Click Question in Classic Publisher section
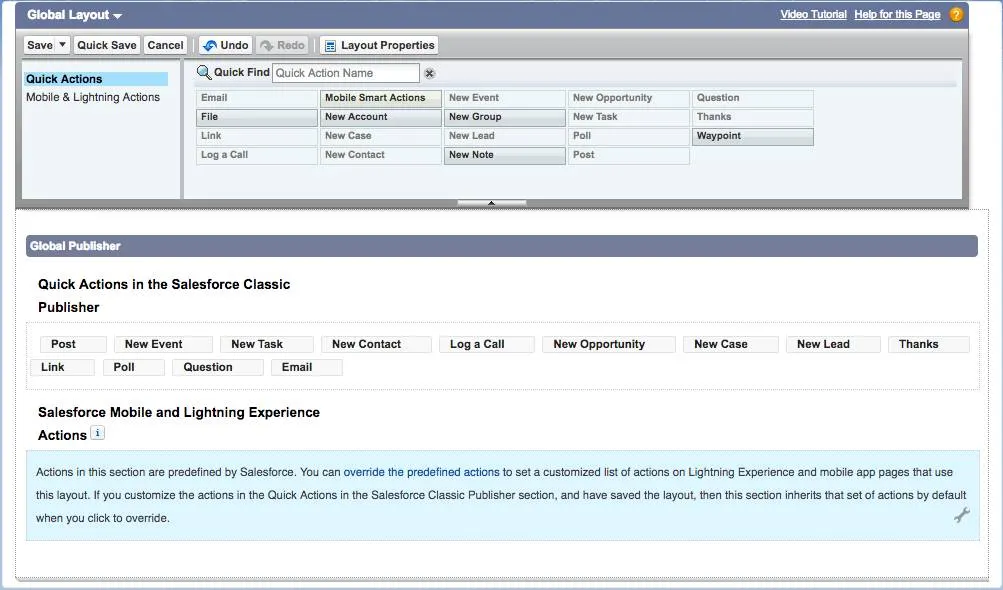This screenshot has height=590, width=1003. pos(217,367)
